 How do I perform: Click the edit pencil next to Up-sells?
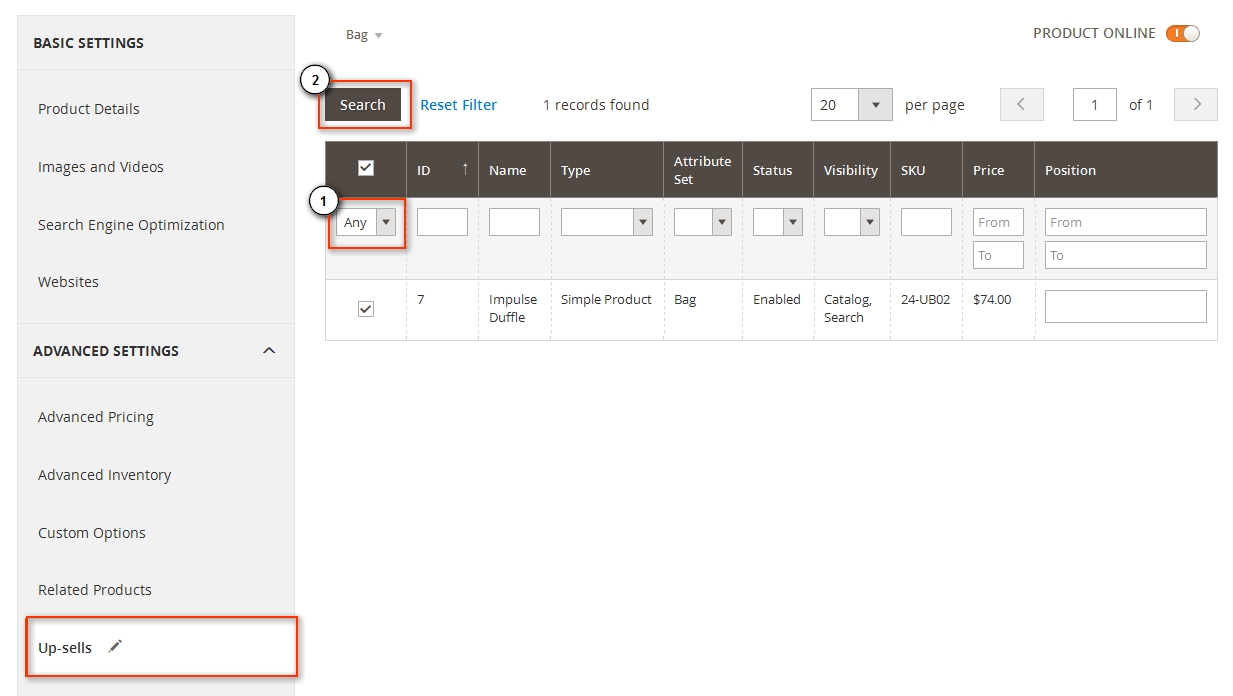(114, 647)
